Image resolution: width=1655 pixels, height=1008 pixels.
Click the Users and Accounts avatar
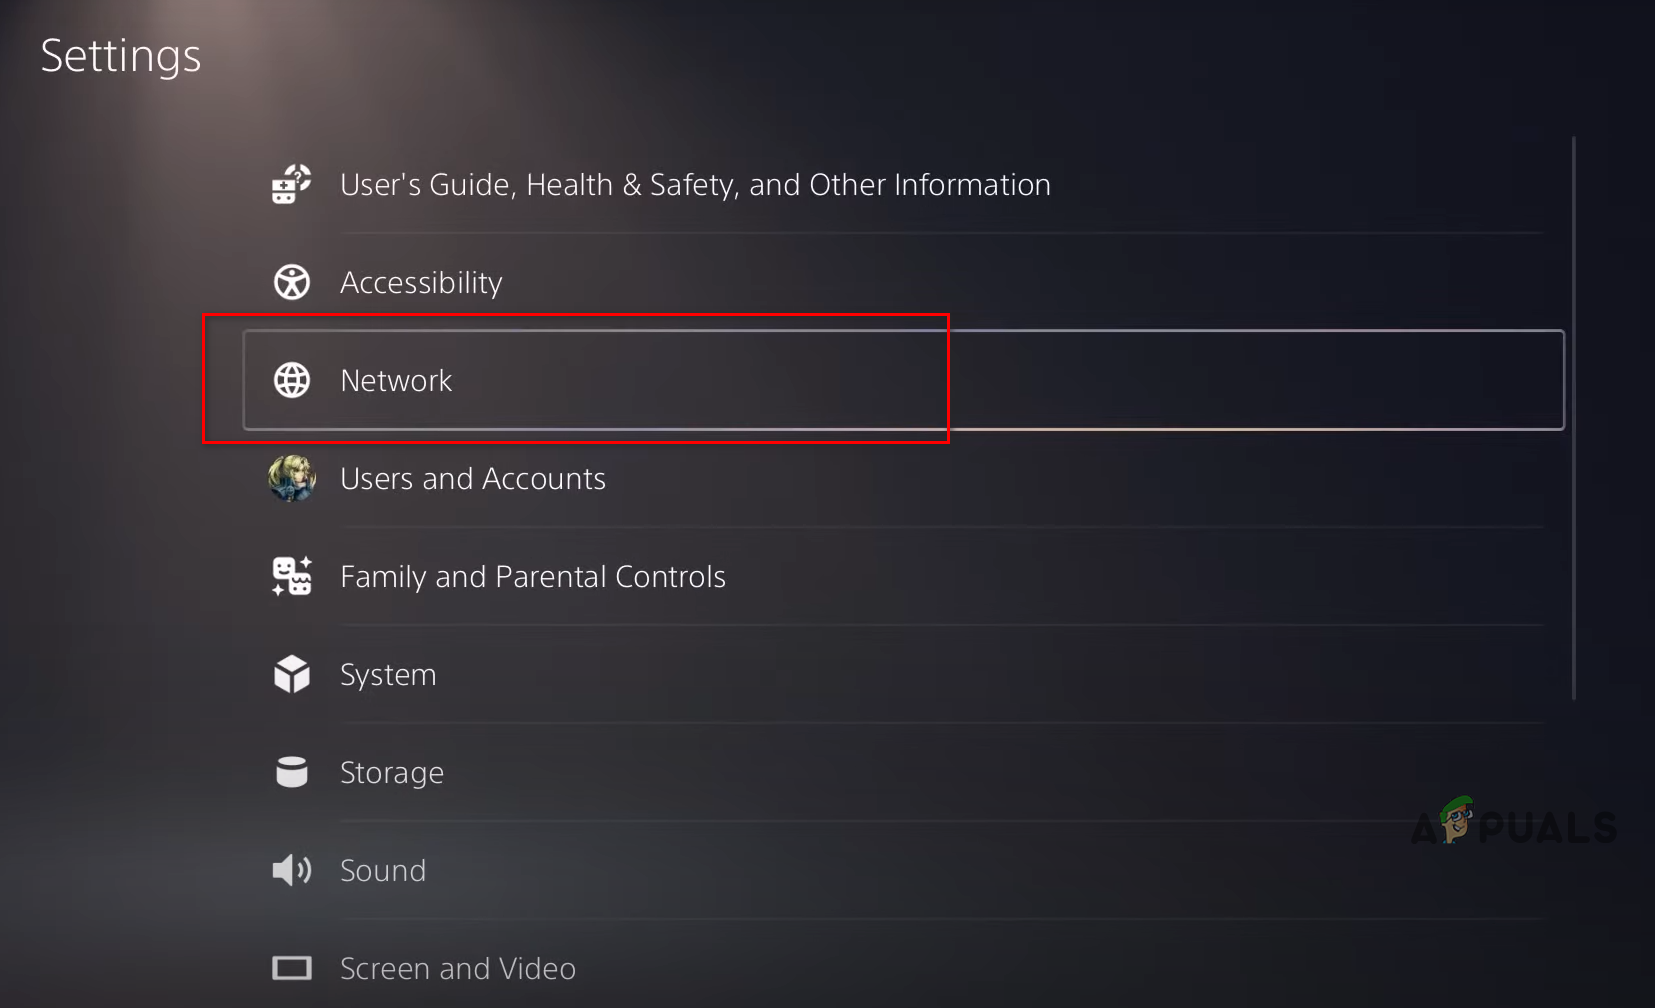pos(292,478)
